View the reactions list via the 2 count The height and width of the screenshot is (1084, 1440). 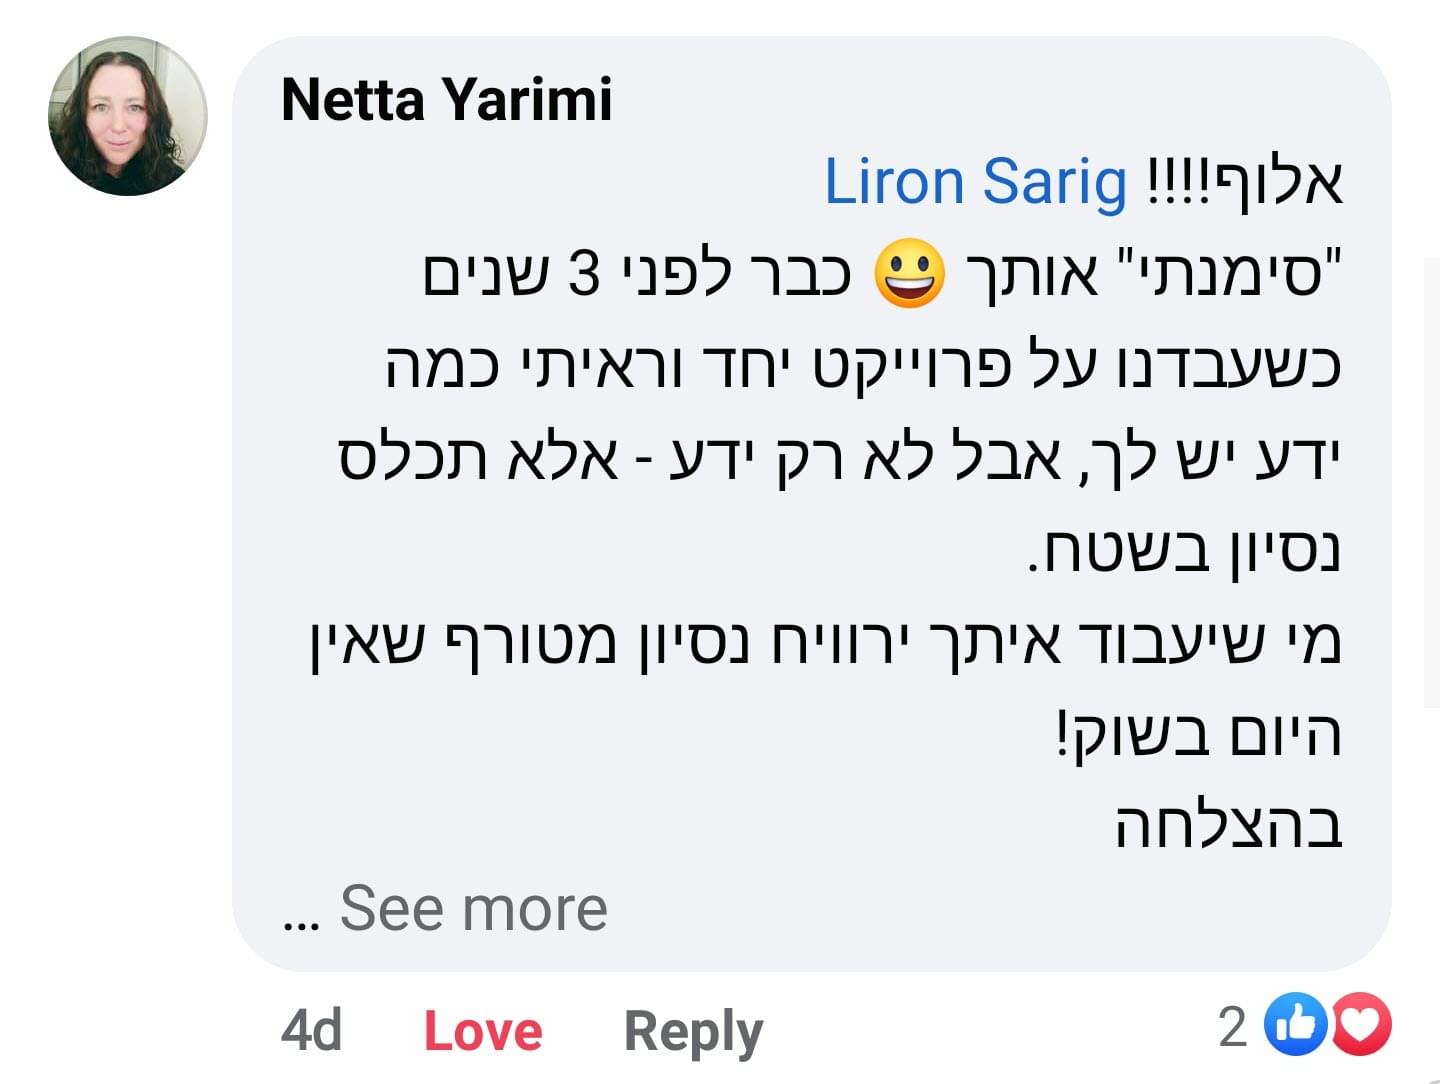coord(1232,1026)
